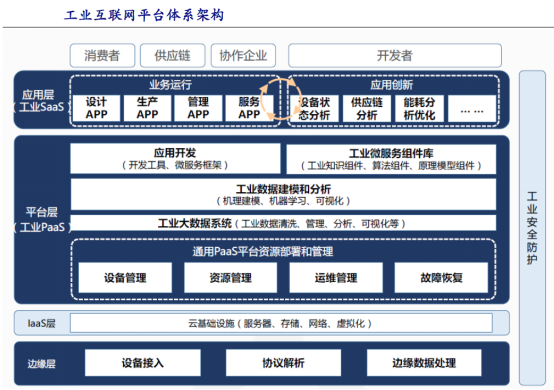Click the 设备状态分析 block
The width and height of the screenshot is (554, 390).
(314, 109)
